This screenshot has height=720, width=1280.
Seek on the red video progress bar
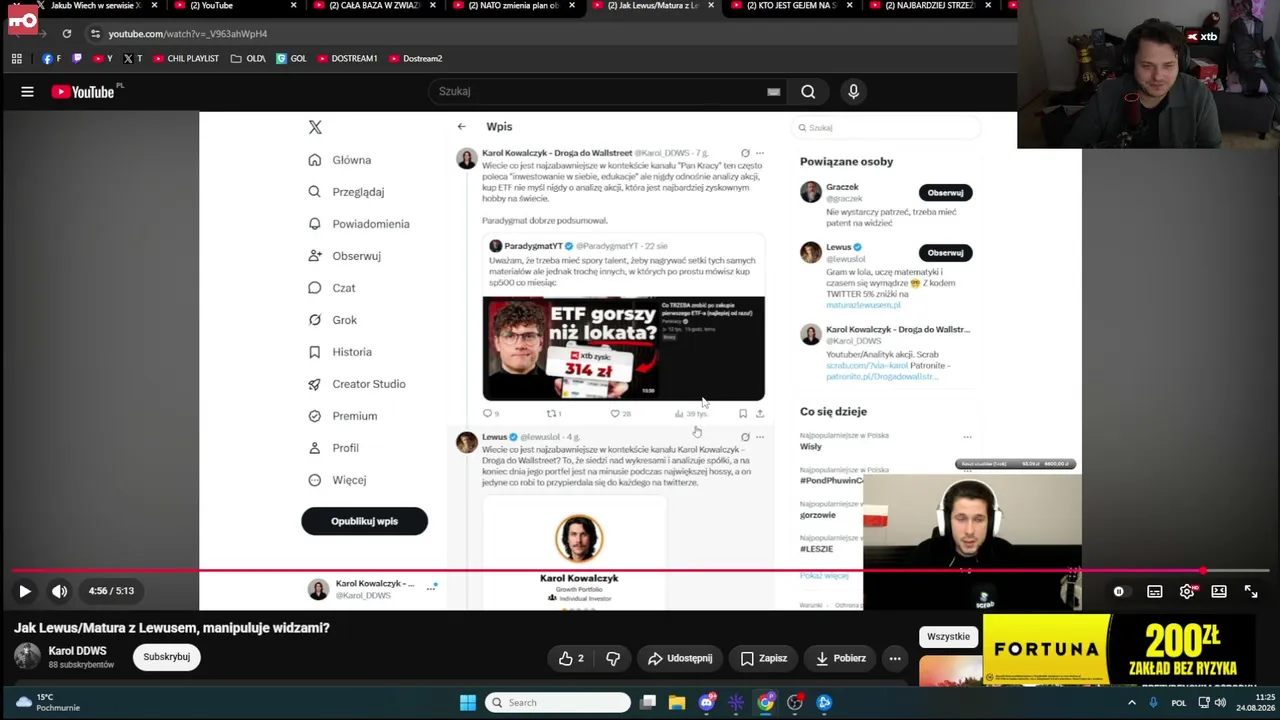640,572
